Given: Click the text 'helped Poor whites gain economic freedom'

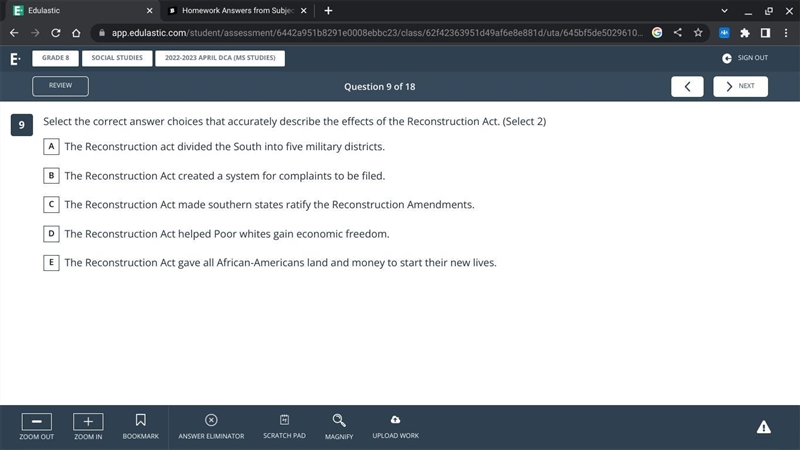Looking at the screenshot, I should click(283, 234).
